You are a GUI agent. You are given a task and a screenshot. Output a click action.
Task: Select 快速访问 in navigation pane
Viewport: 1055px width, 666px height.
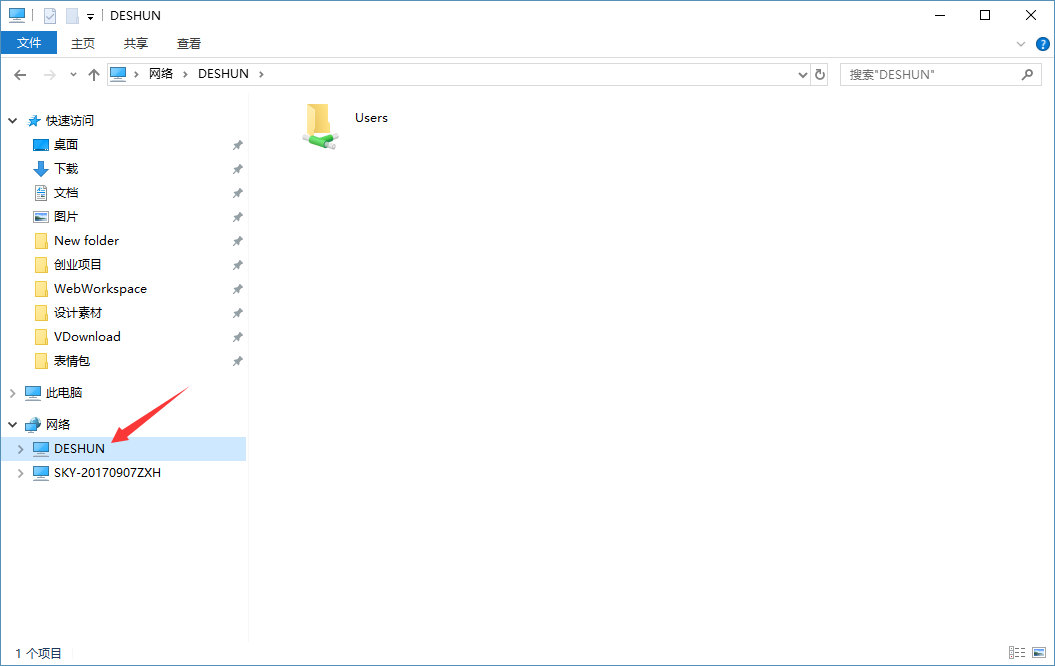(69, 121)
